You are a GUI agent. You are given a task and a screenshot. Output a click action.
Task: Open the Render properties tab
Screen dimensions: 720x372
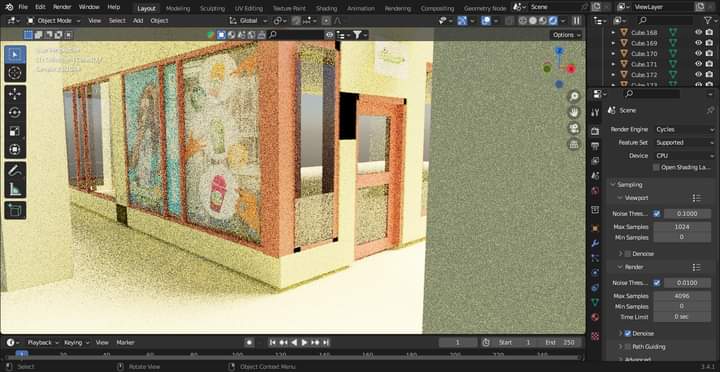pyautogui.click(x=595, y=131)
